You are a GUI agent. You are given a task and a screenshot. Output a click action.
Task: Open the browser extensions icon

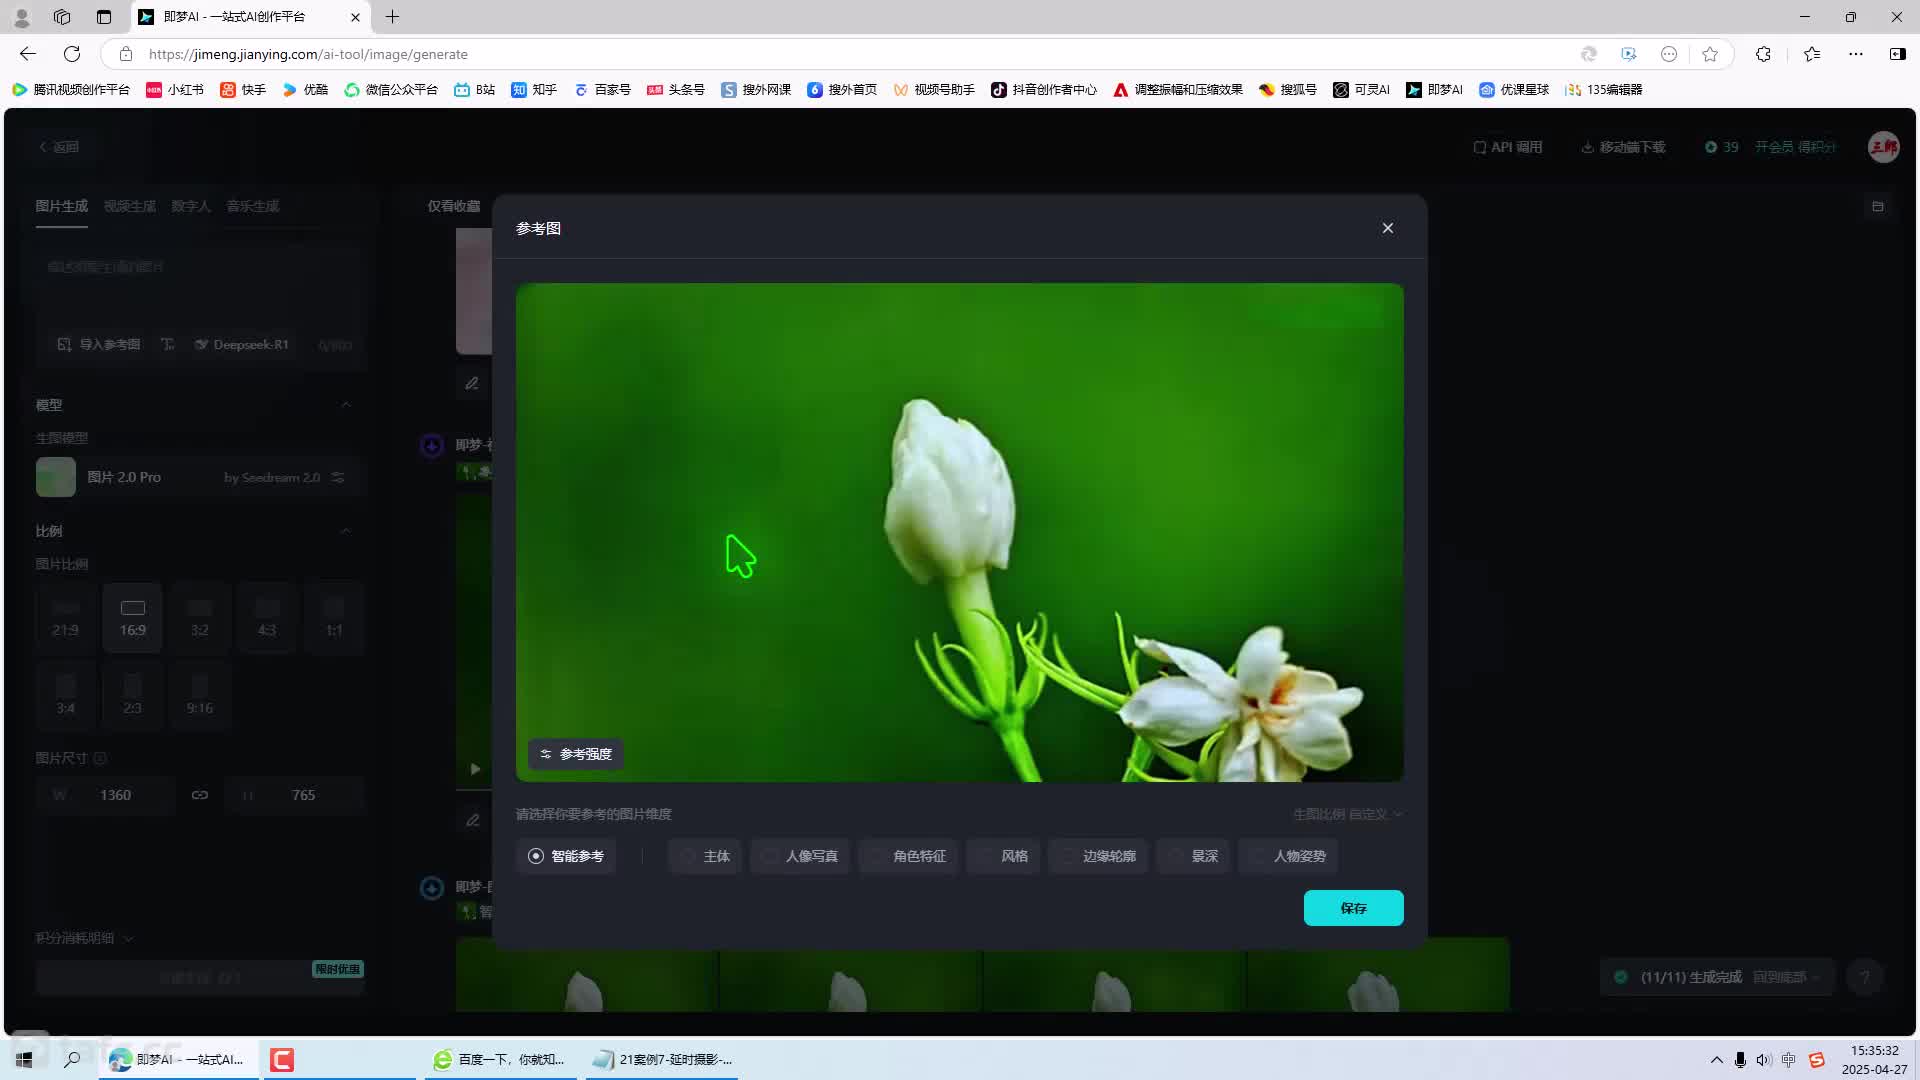[1763, 54]
